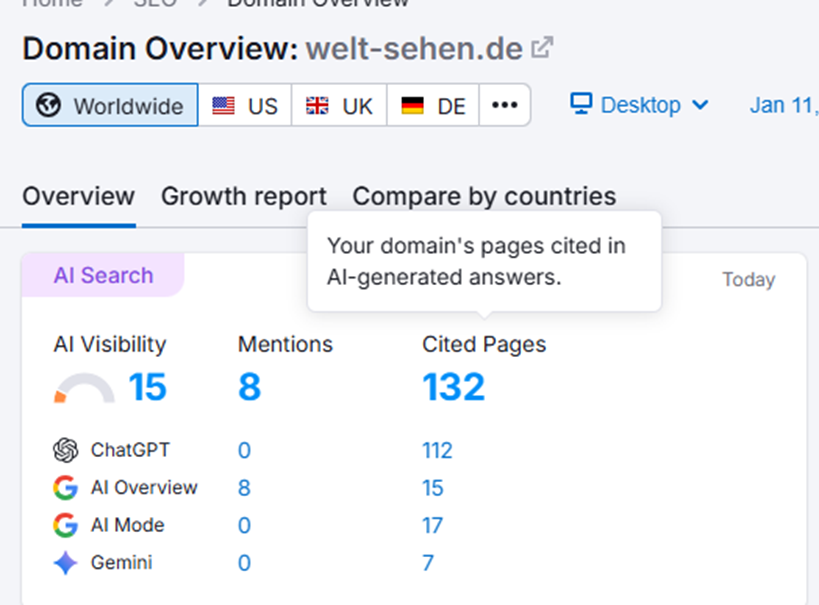This screenshot has width=819, height=605.
Task: Click the Google icon beside AI Mode
Action: 66,525
